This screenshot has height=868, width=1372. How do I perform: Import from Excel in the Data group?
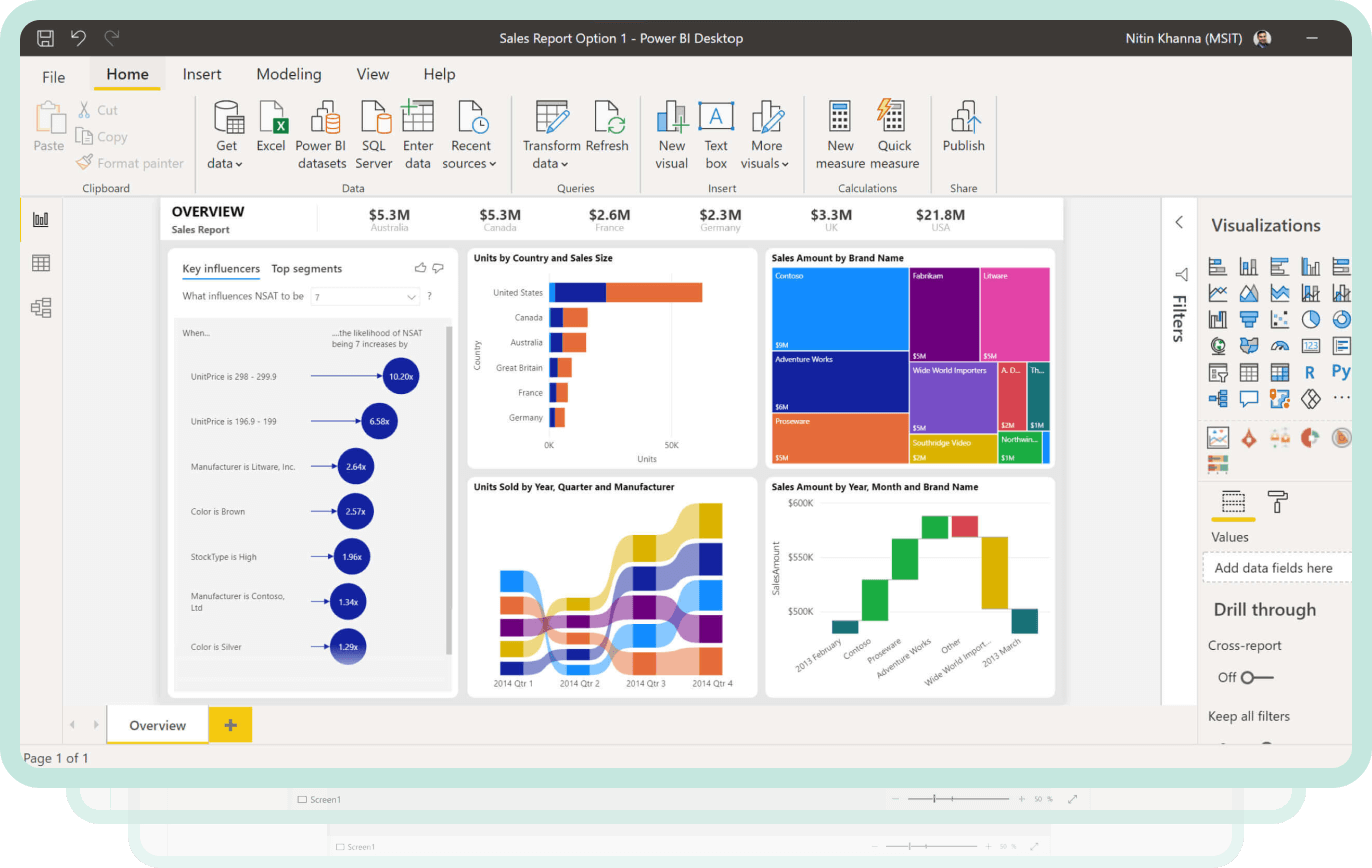point(271,126)
